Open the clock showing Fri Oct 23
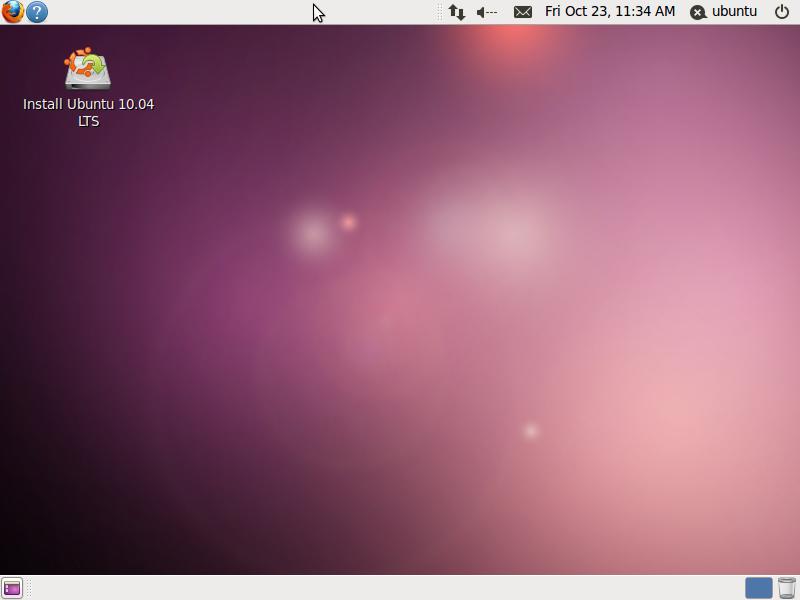 pos(610,11)
